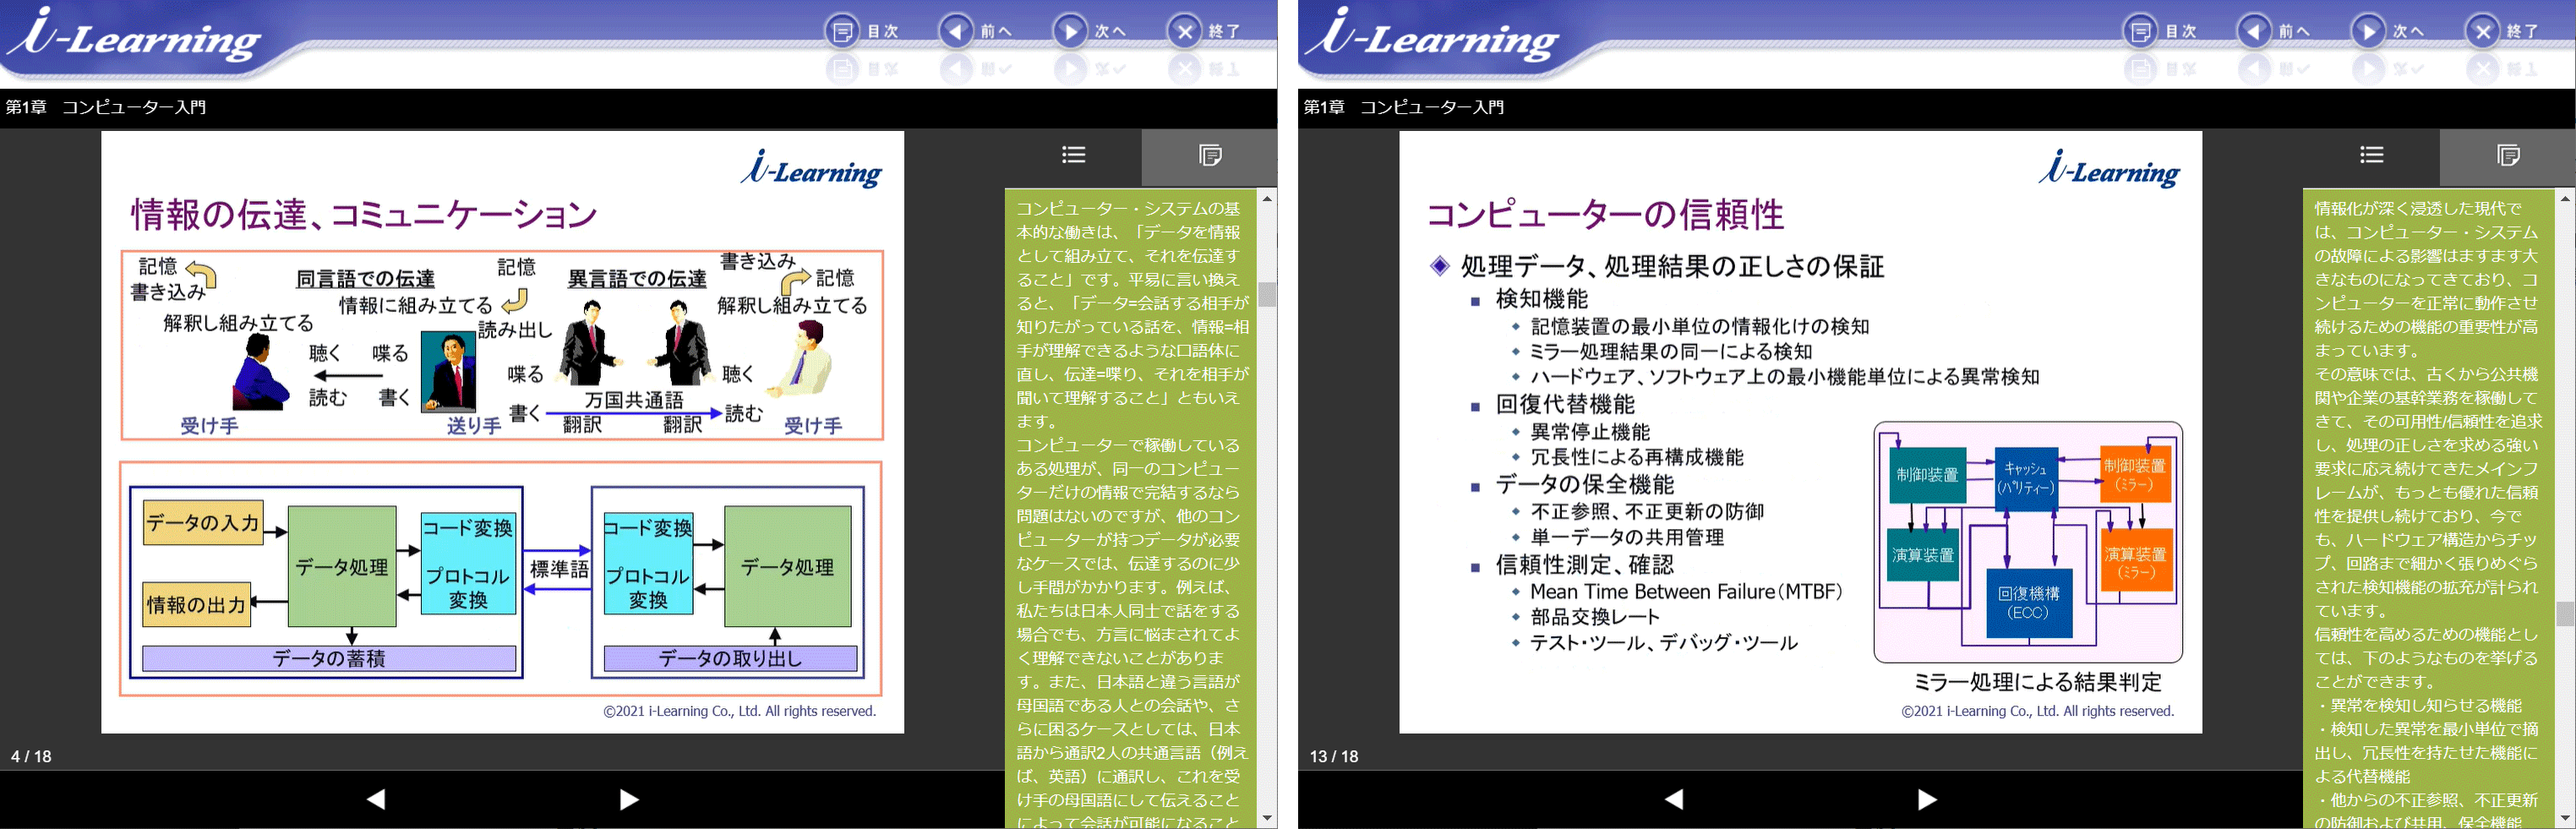Click 回復代替機能 bullet in right slide
2576x829 pixels.
pos(1564,404)
